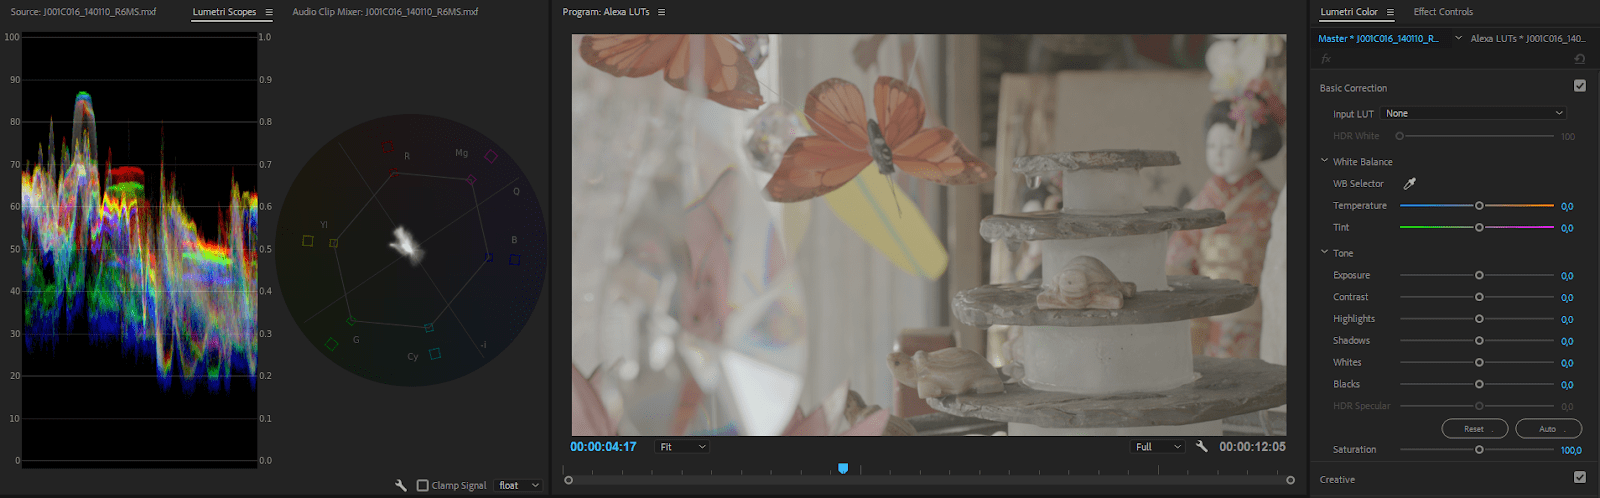1600x498 pixels.
Task: Open the Lumetri Scopes panel menu icon
Action: [x=269, y=12]
